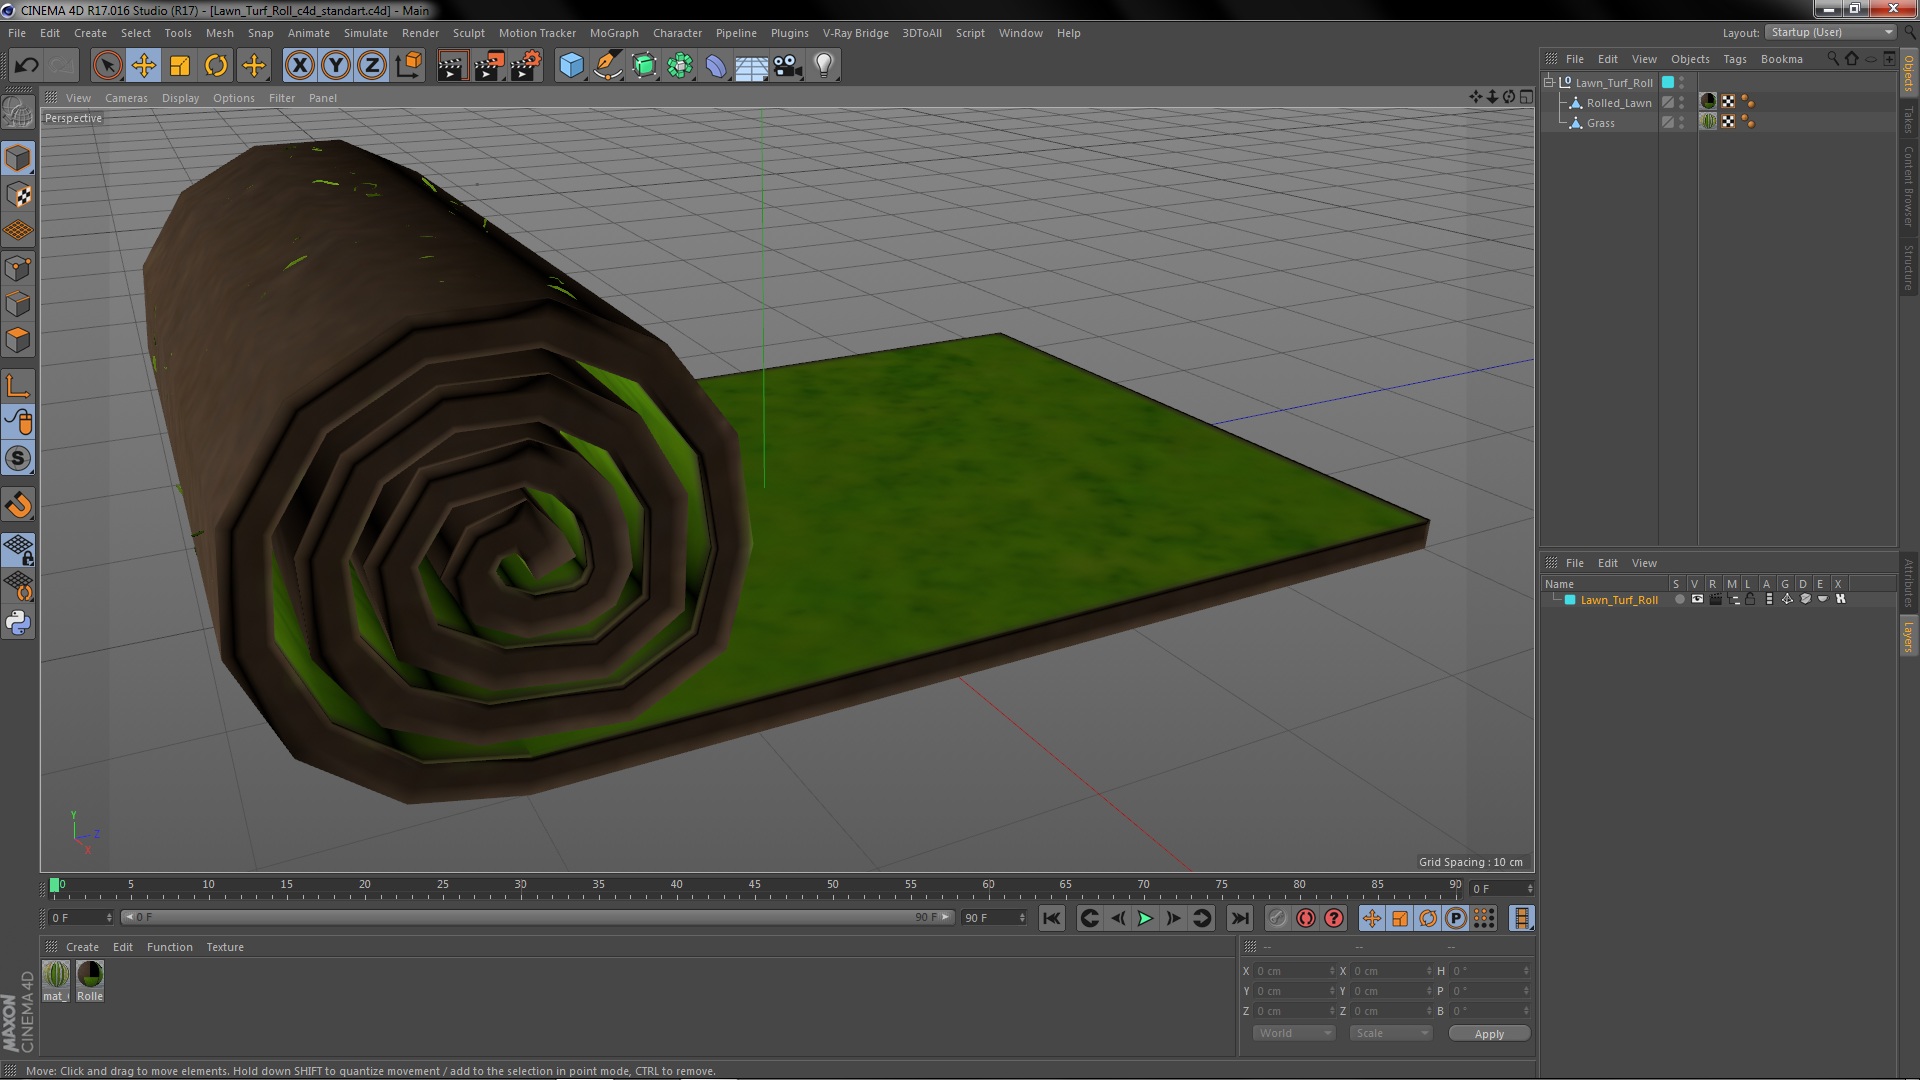Image resolution: width=1920 pixels, height=1080 pixels.
Task: Open the Object Manager Tags menu
Action: [1735, 59]
